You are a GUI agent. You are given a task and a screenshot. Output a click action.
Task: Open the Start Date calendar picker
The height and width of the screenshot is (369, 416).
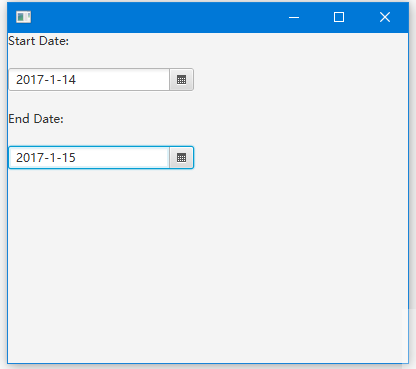[x=181, y=80]
